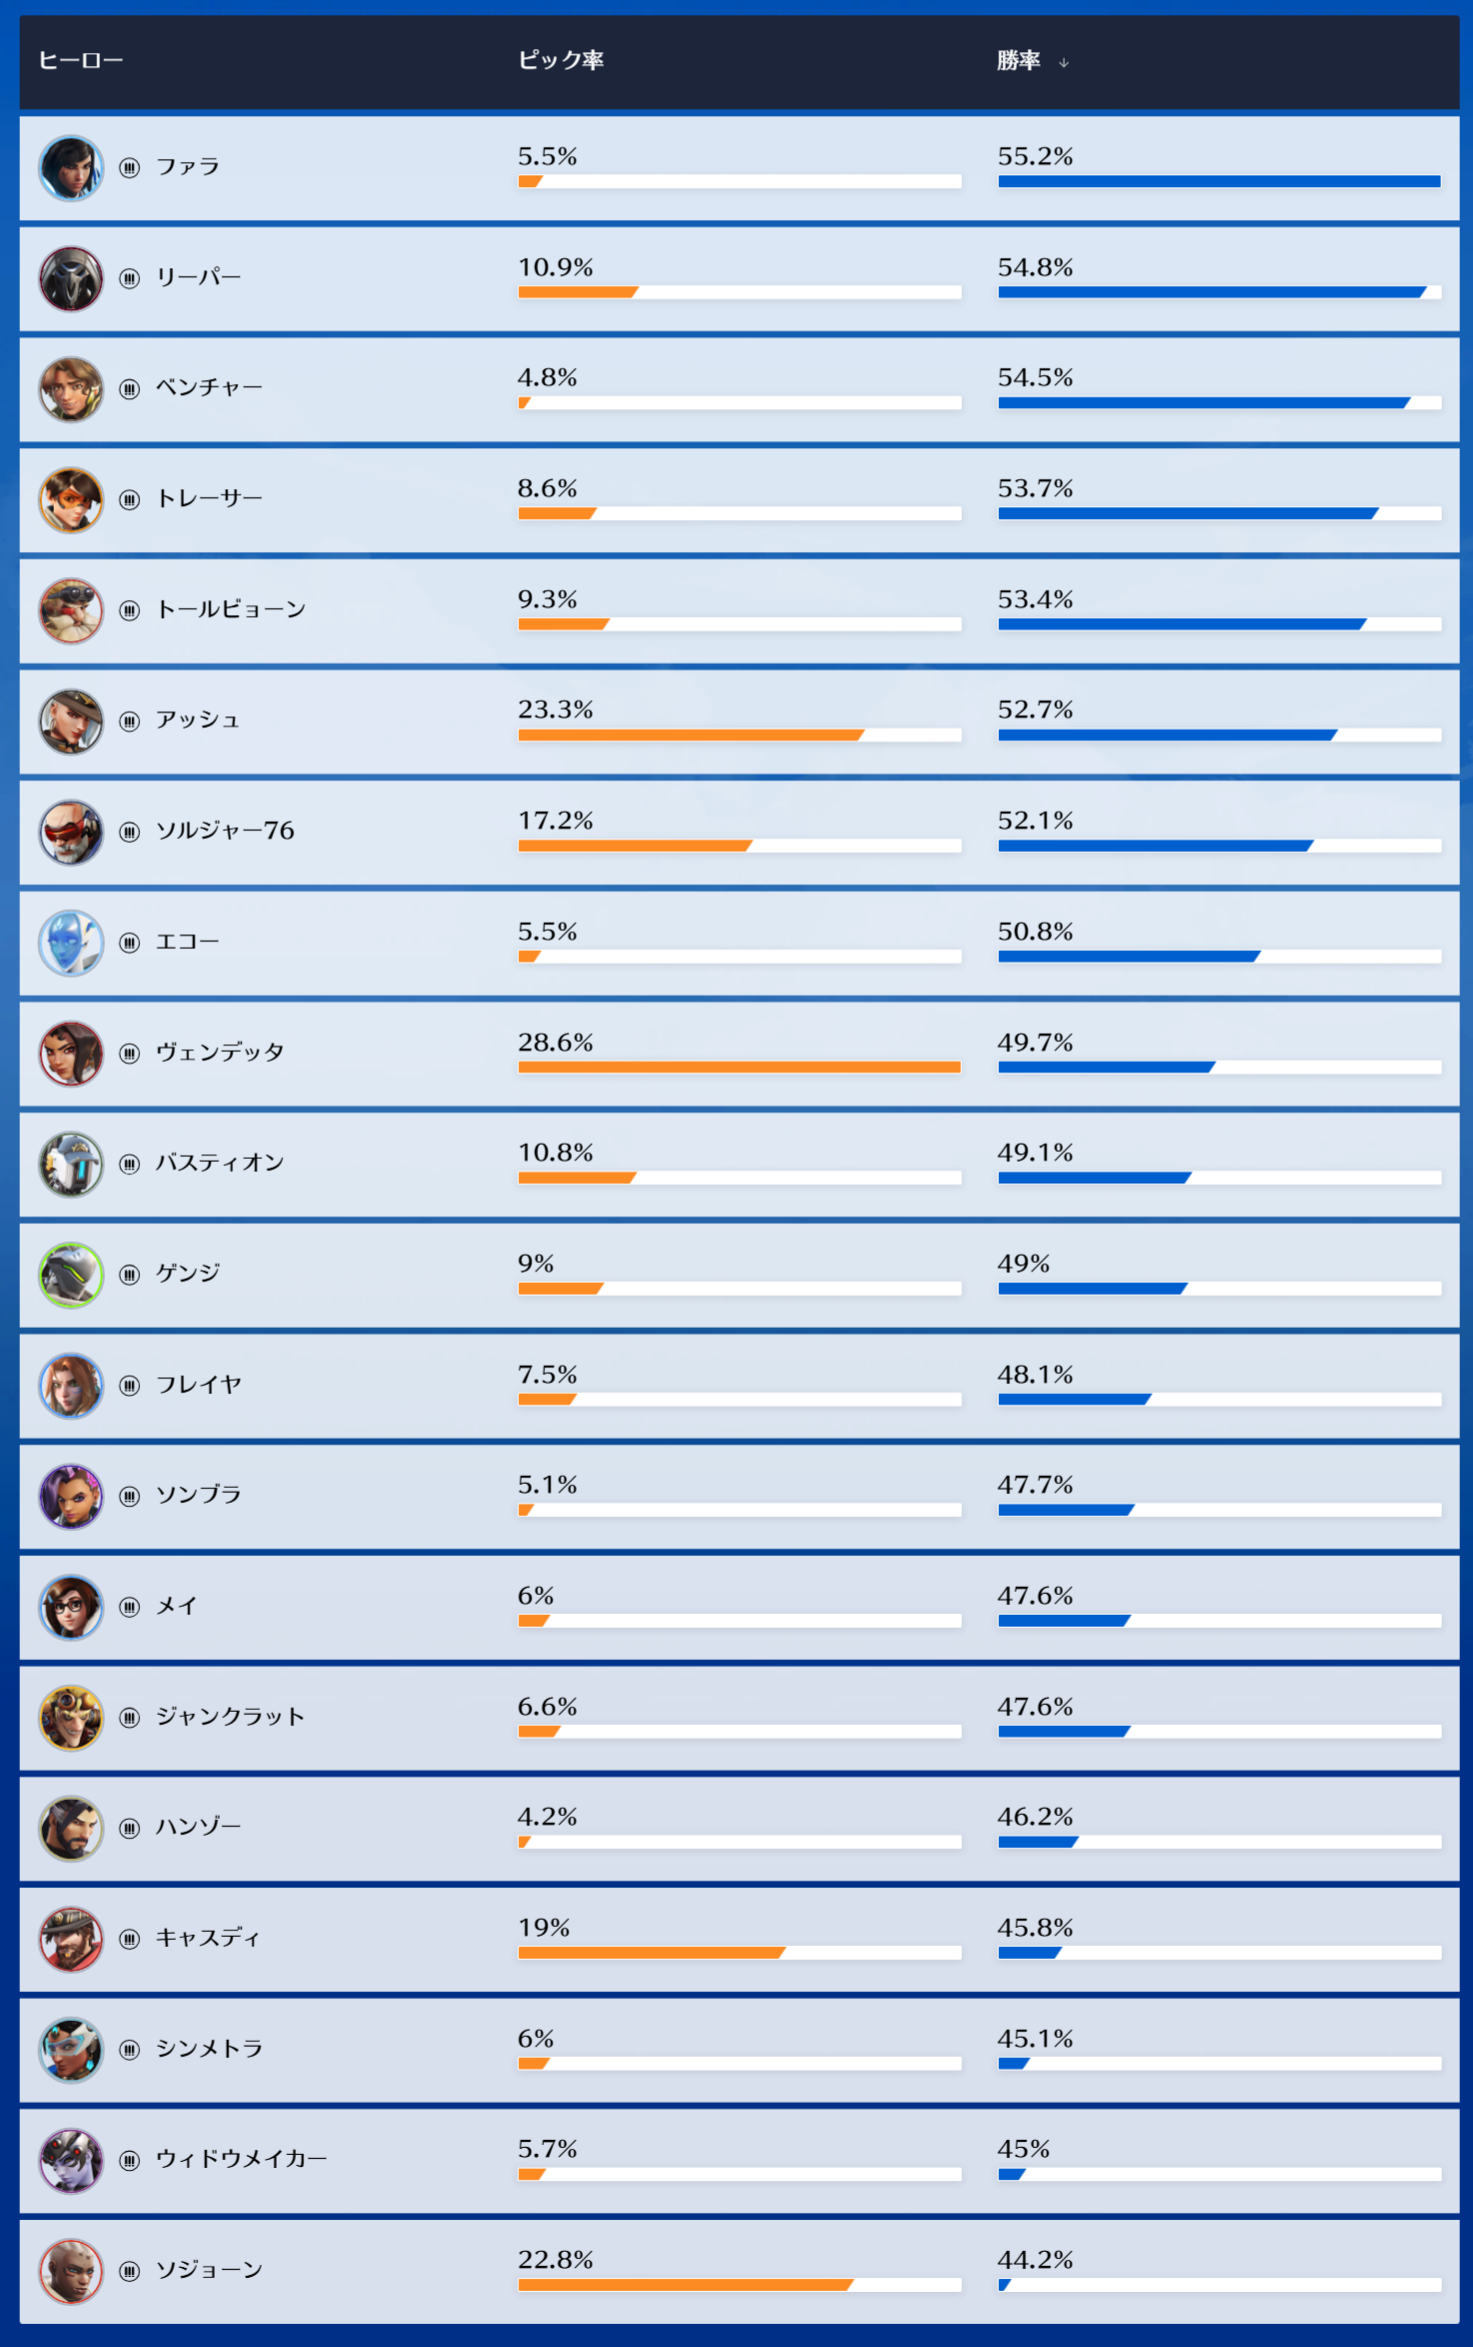
Task: Open the アッシュ hero name link
Action: [x=198, y=721]
